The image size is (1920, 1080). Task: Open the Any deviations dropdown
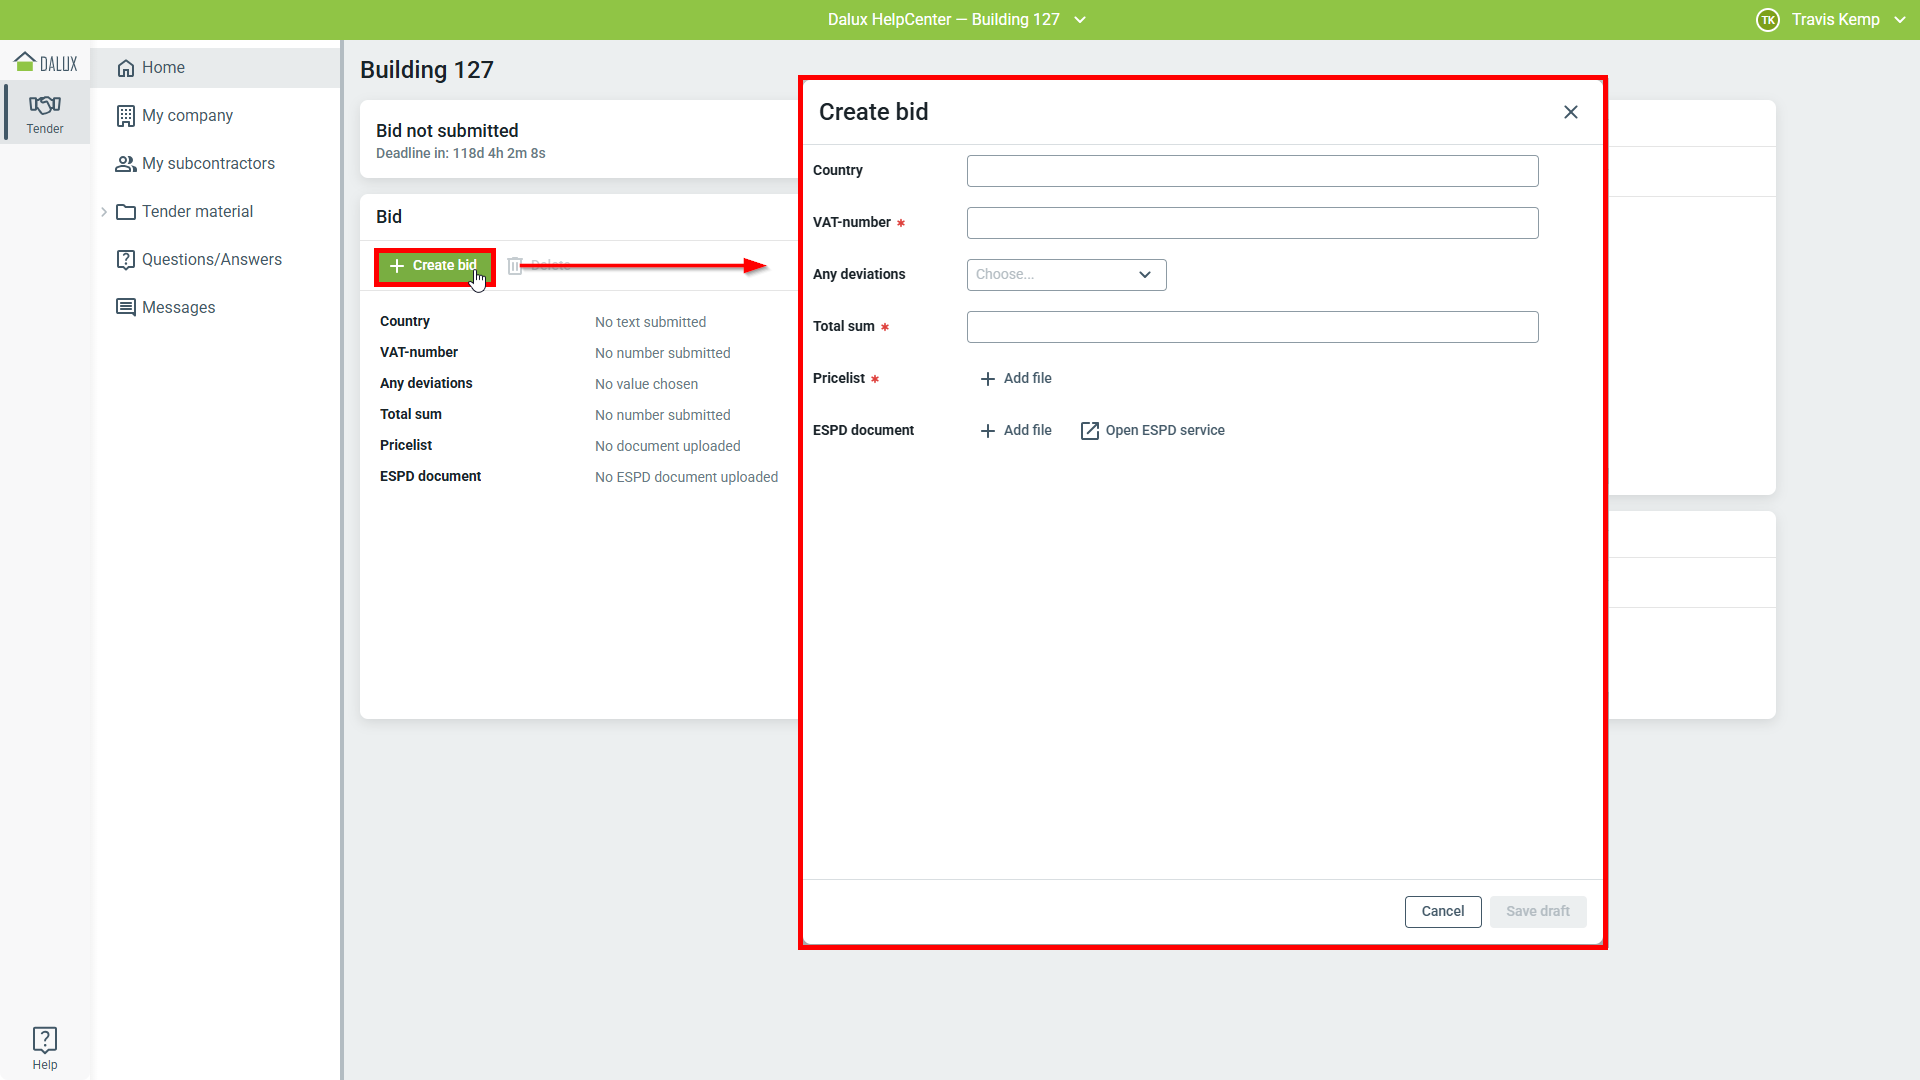click(x=1066, y=275)
